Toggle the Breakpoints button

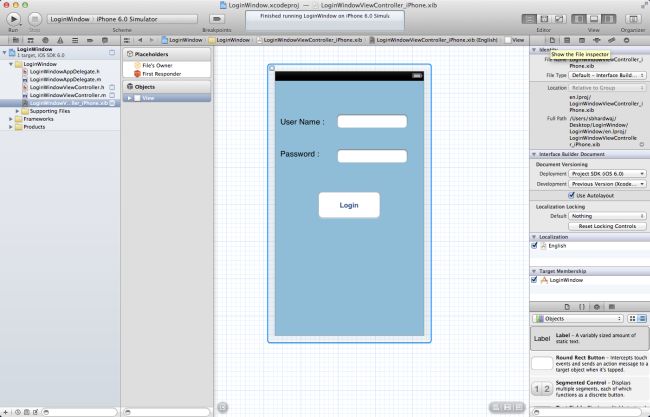click(x=216, y=19)
